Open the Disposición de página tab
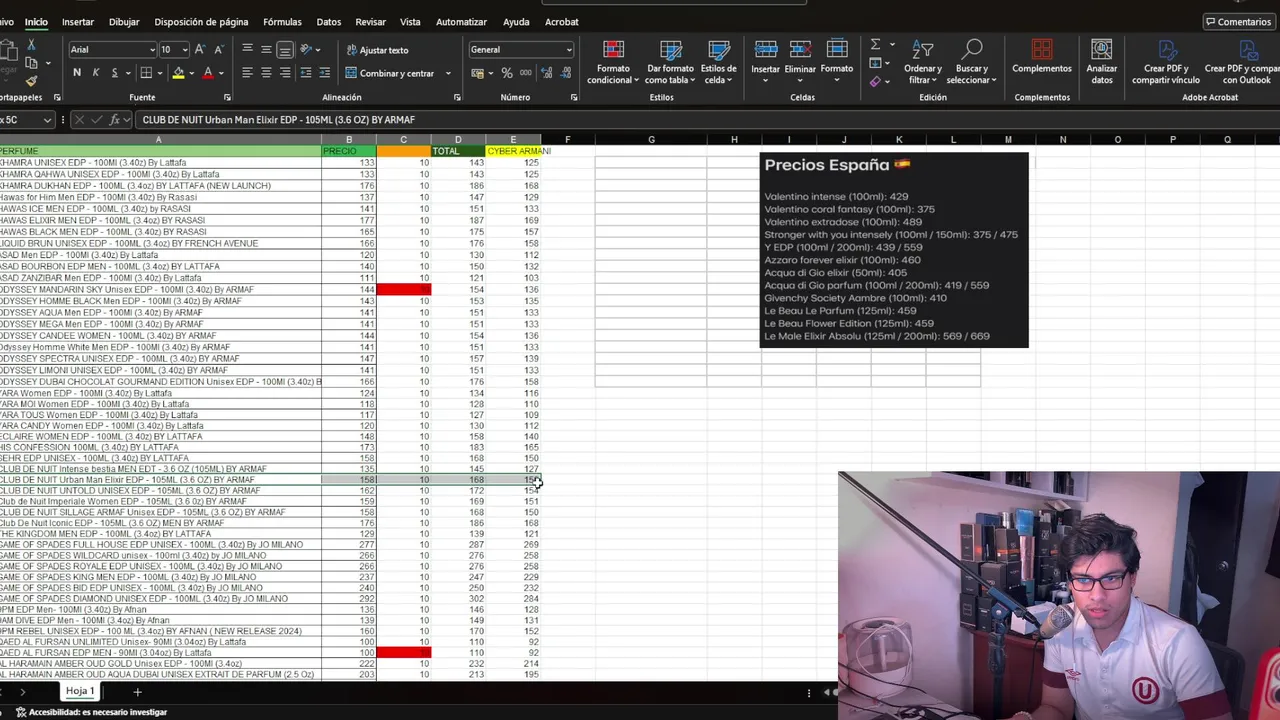 point(201,22)
